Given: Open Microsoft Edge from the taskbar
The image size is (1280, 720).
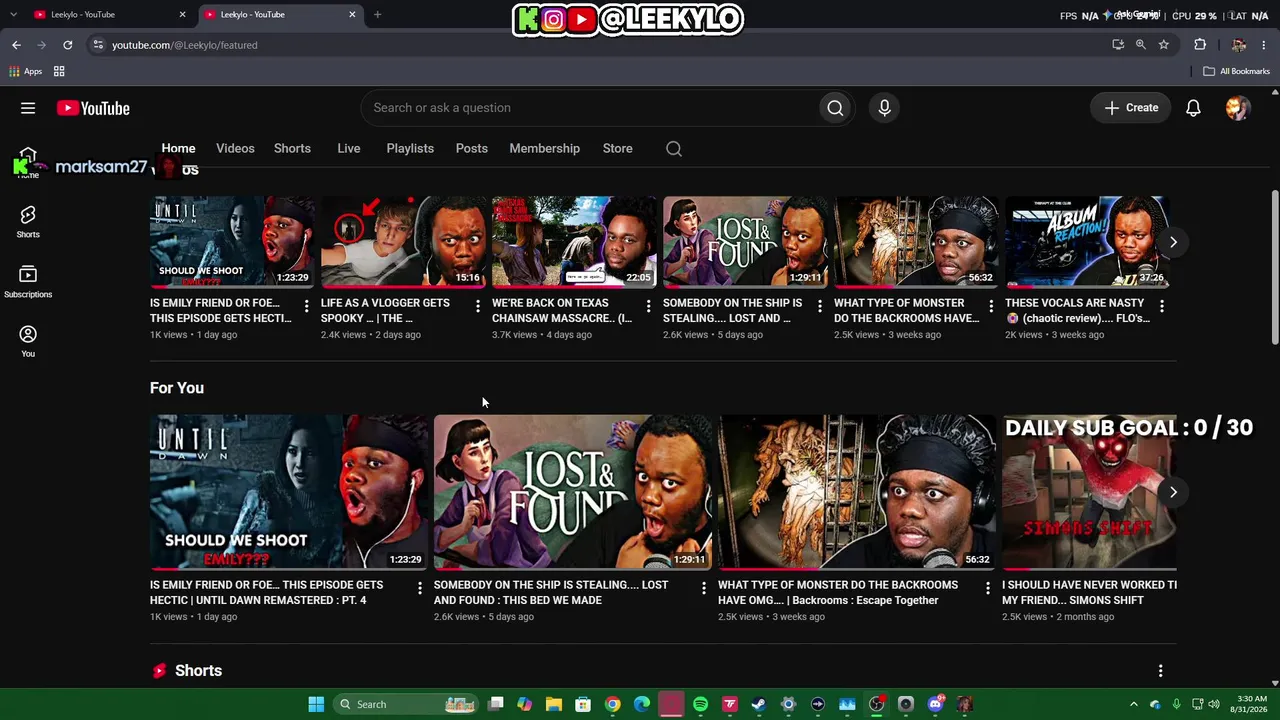Looking at the screenshot, I should pos(642,704).
